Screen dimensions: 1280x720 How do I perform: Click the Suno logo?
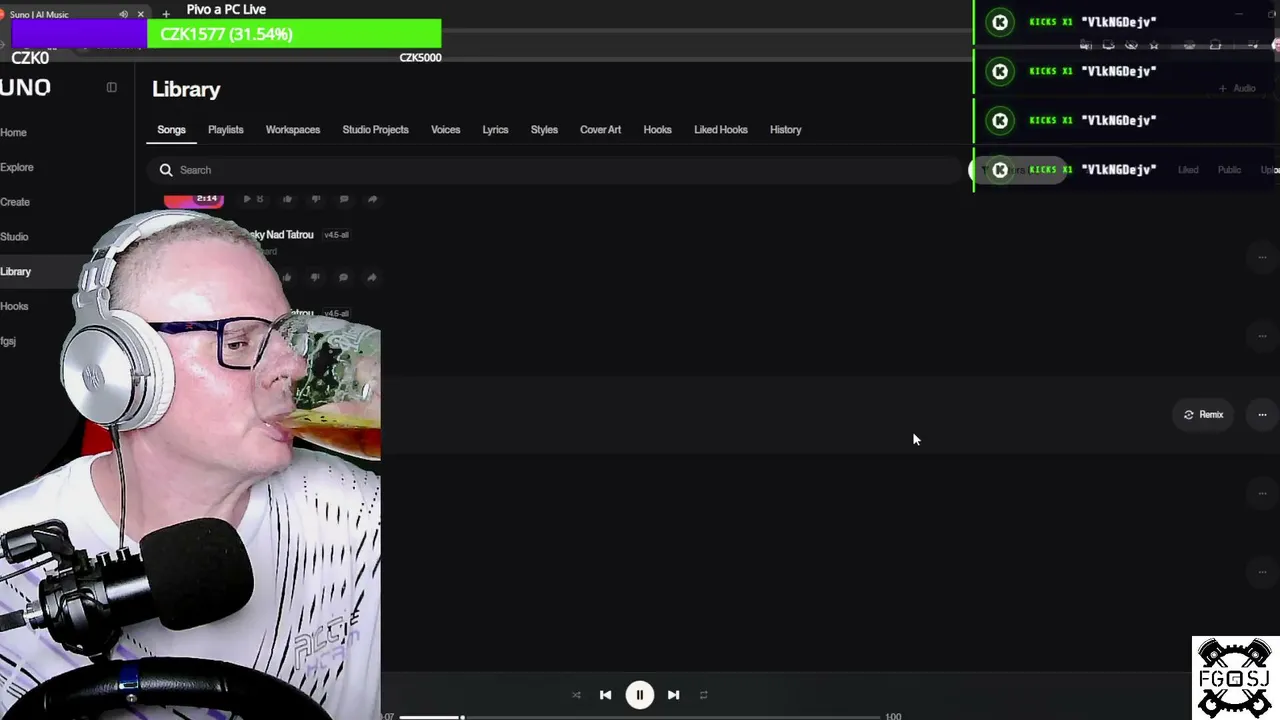coord(25,88)
